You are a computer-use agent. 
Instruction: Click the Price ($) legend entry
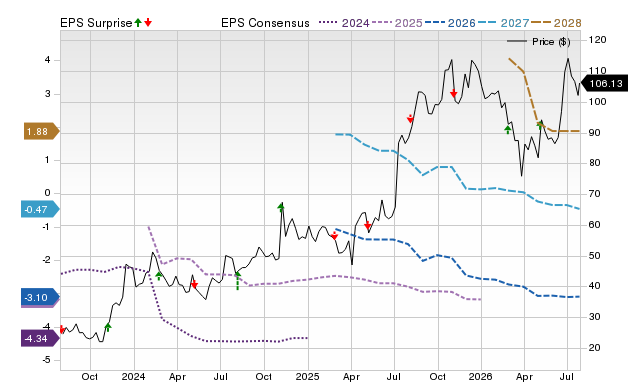pos(539,42)
